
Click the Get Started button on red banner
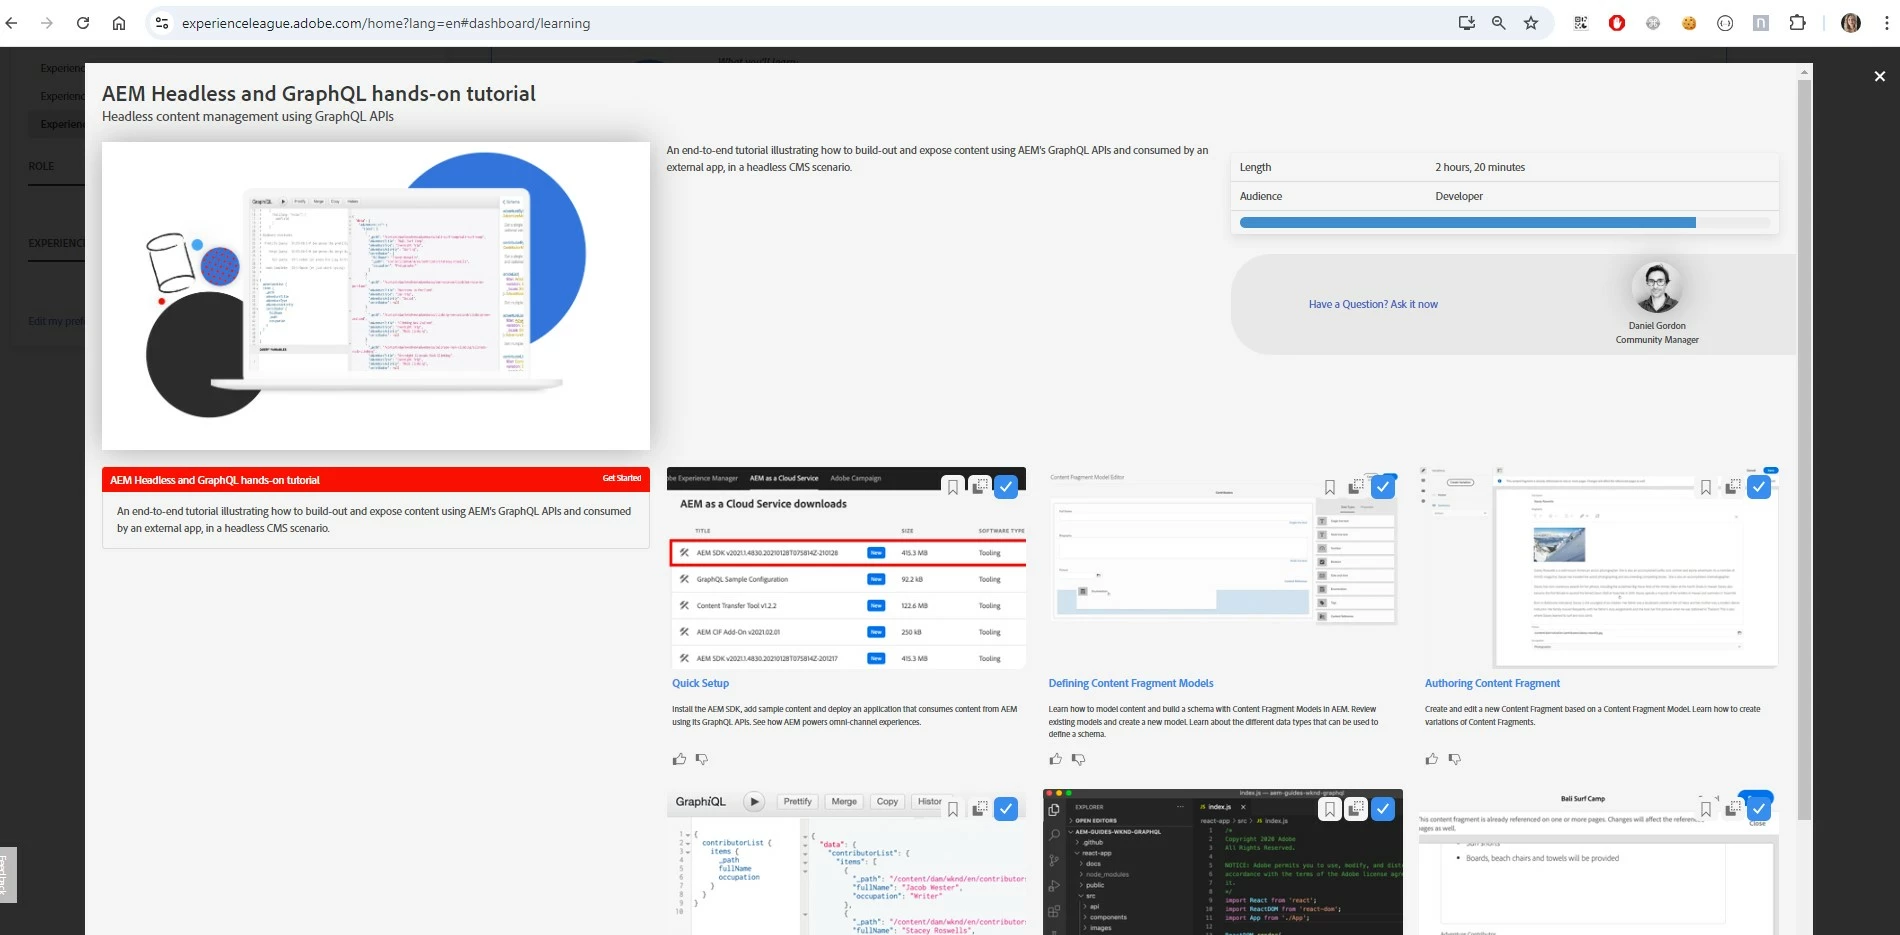(x=622, y=478)
